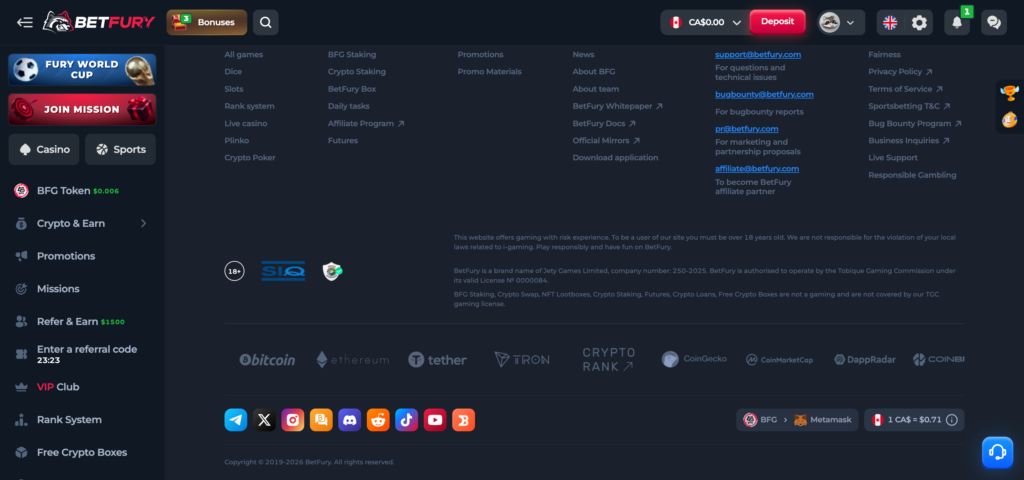The image size is (1024, 480).
Task: Expand the CA$0.00 balance dropdown
Action: (705, 22)
